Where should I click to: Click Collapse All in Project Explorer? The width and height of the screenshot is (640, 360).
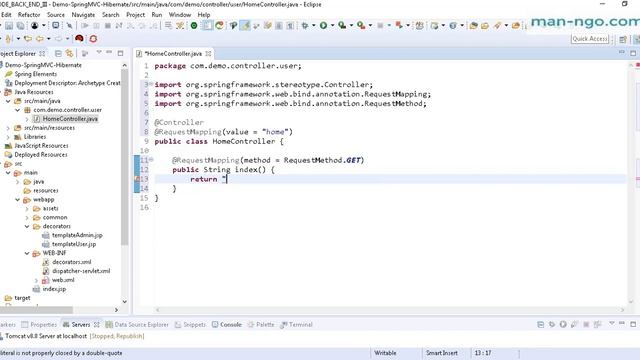58,53
